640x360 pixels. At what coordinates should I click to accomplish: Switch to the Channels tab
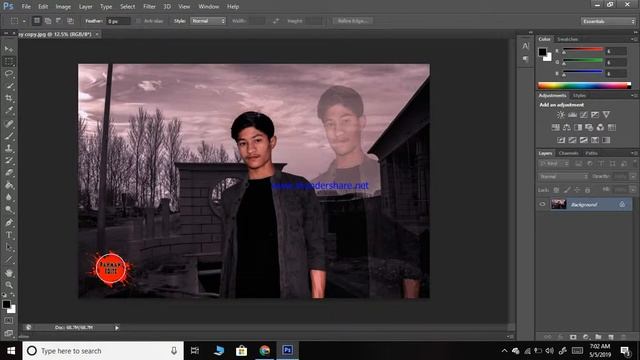click(568, 153)
